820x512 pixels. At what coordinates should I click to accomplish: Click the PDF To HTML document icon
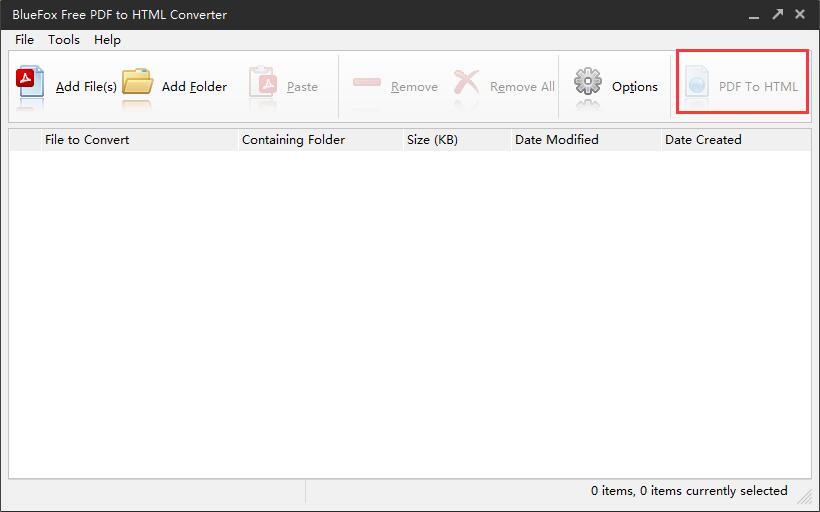tap(697, 82)
